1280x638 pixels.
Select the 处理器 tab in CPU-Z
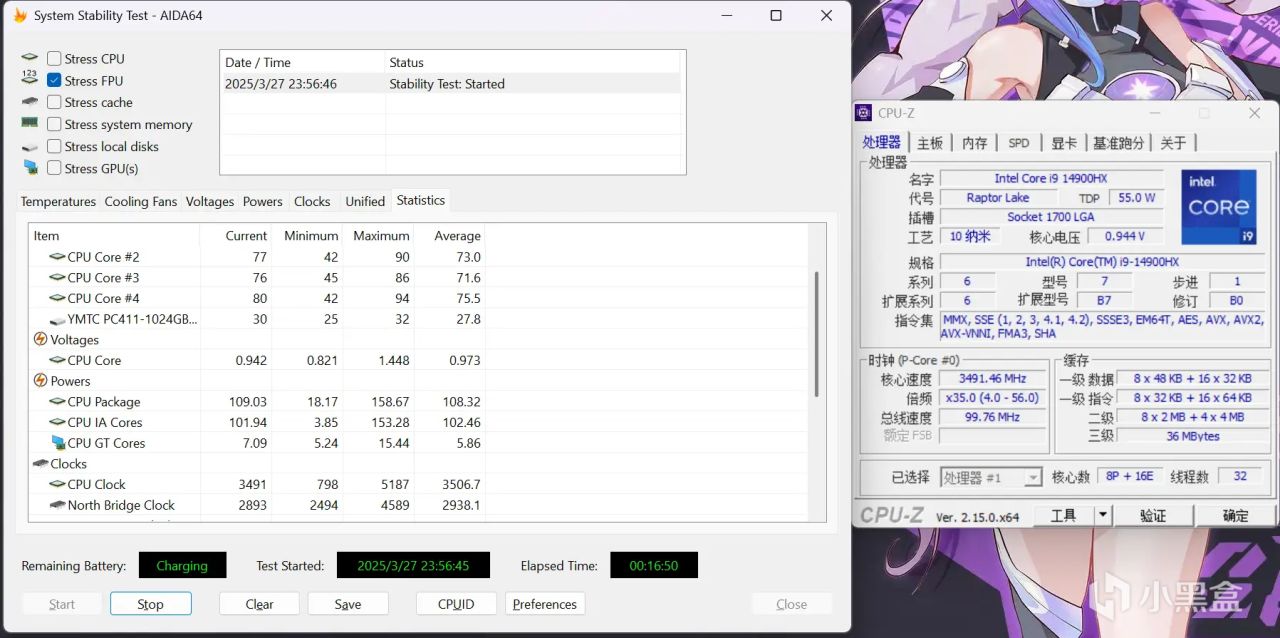[882, 142]
